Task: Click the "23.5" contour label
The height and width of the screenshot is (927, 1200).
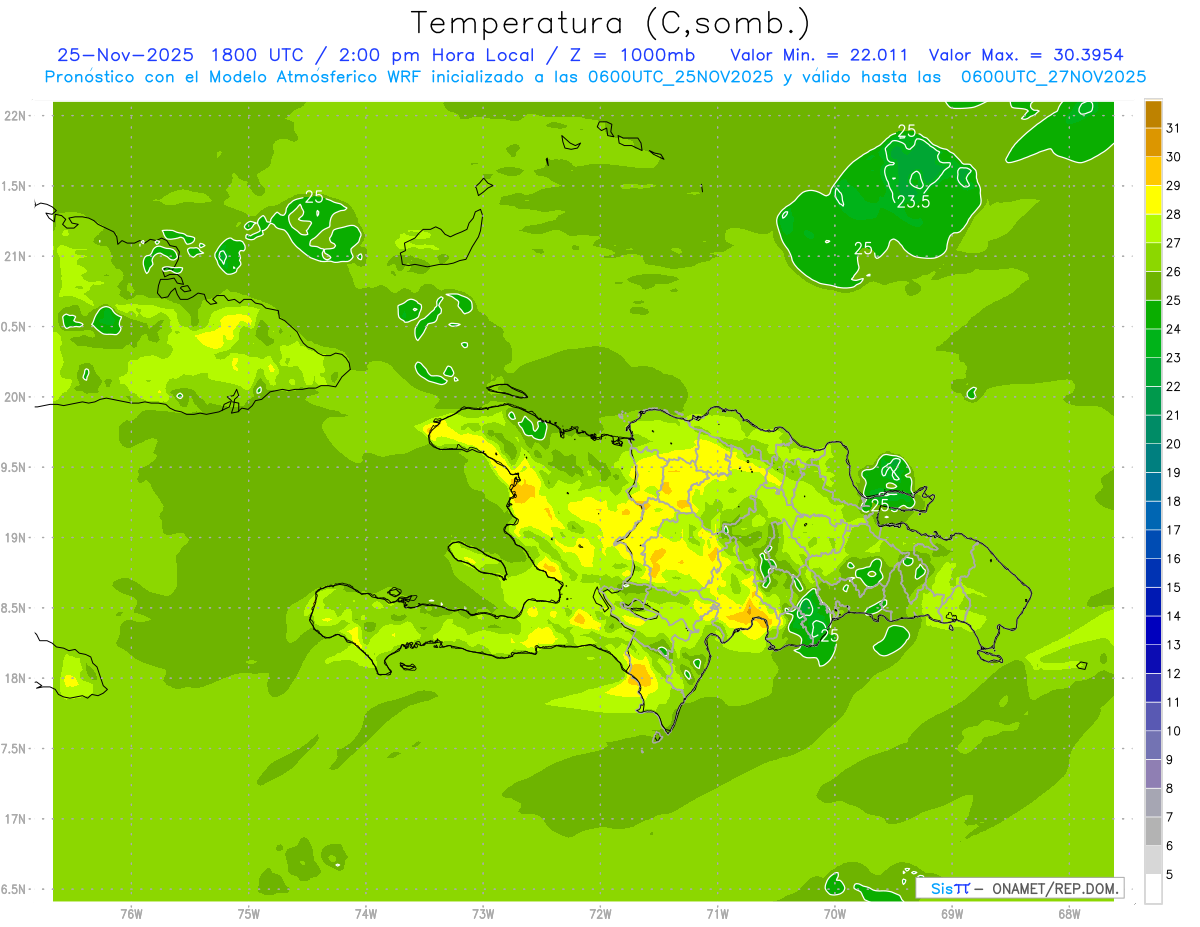Action: coord(913,201)
